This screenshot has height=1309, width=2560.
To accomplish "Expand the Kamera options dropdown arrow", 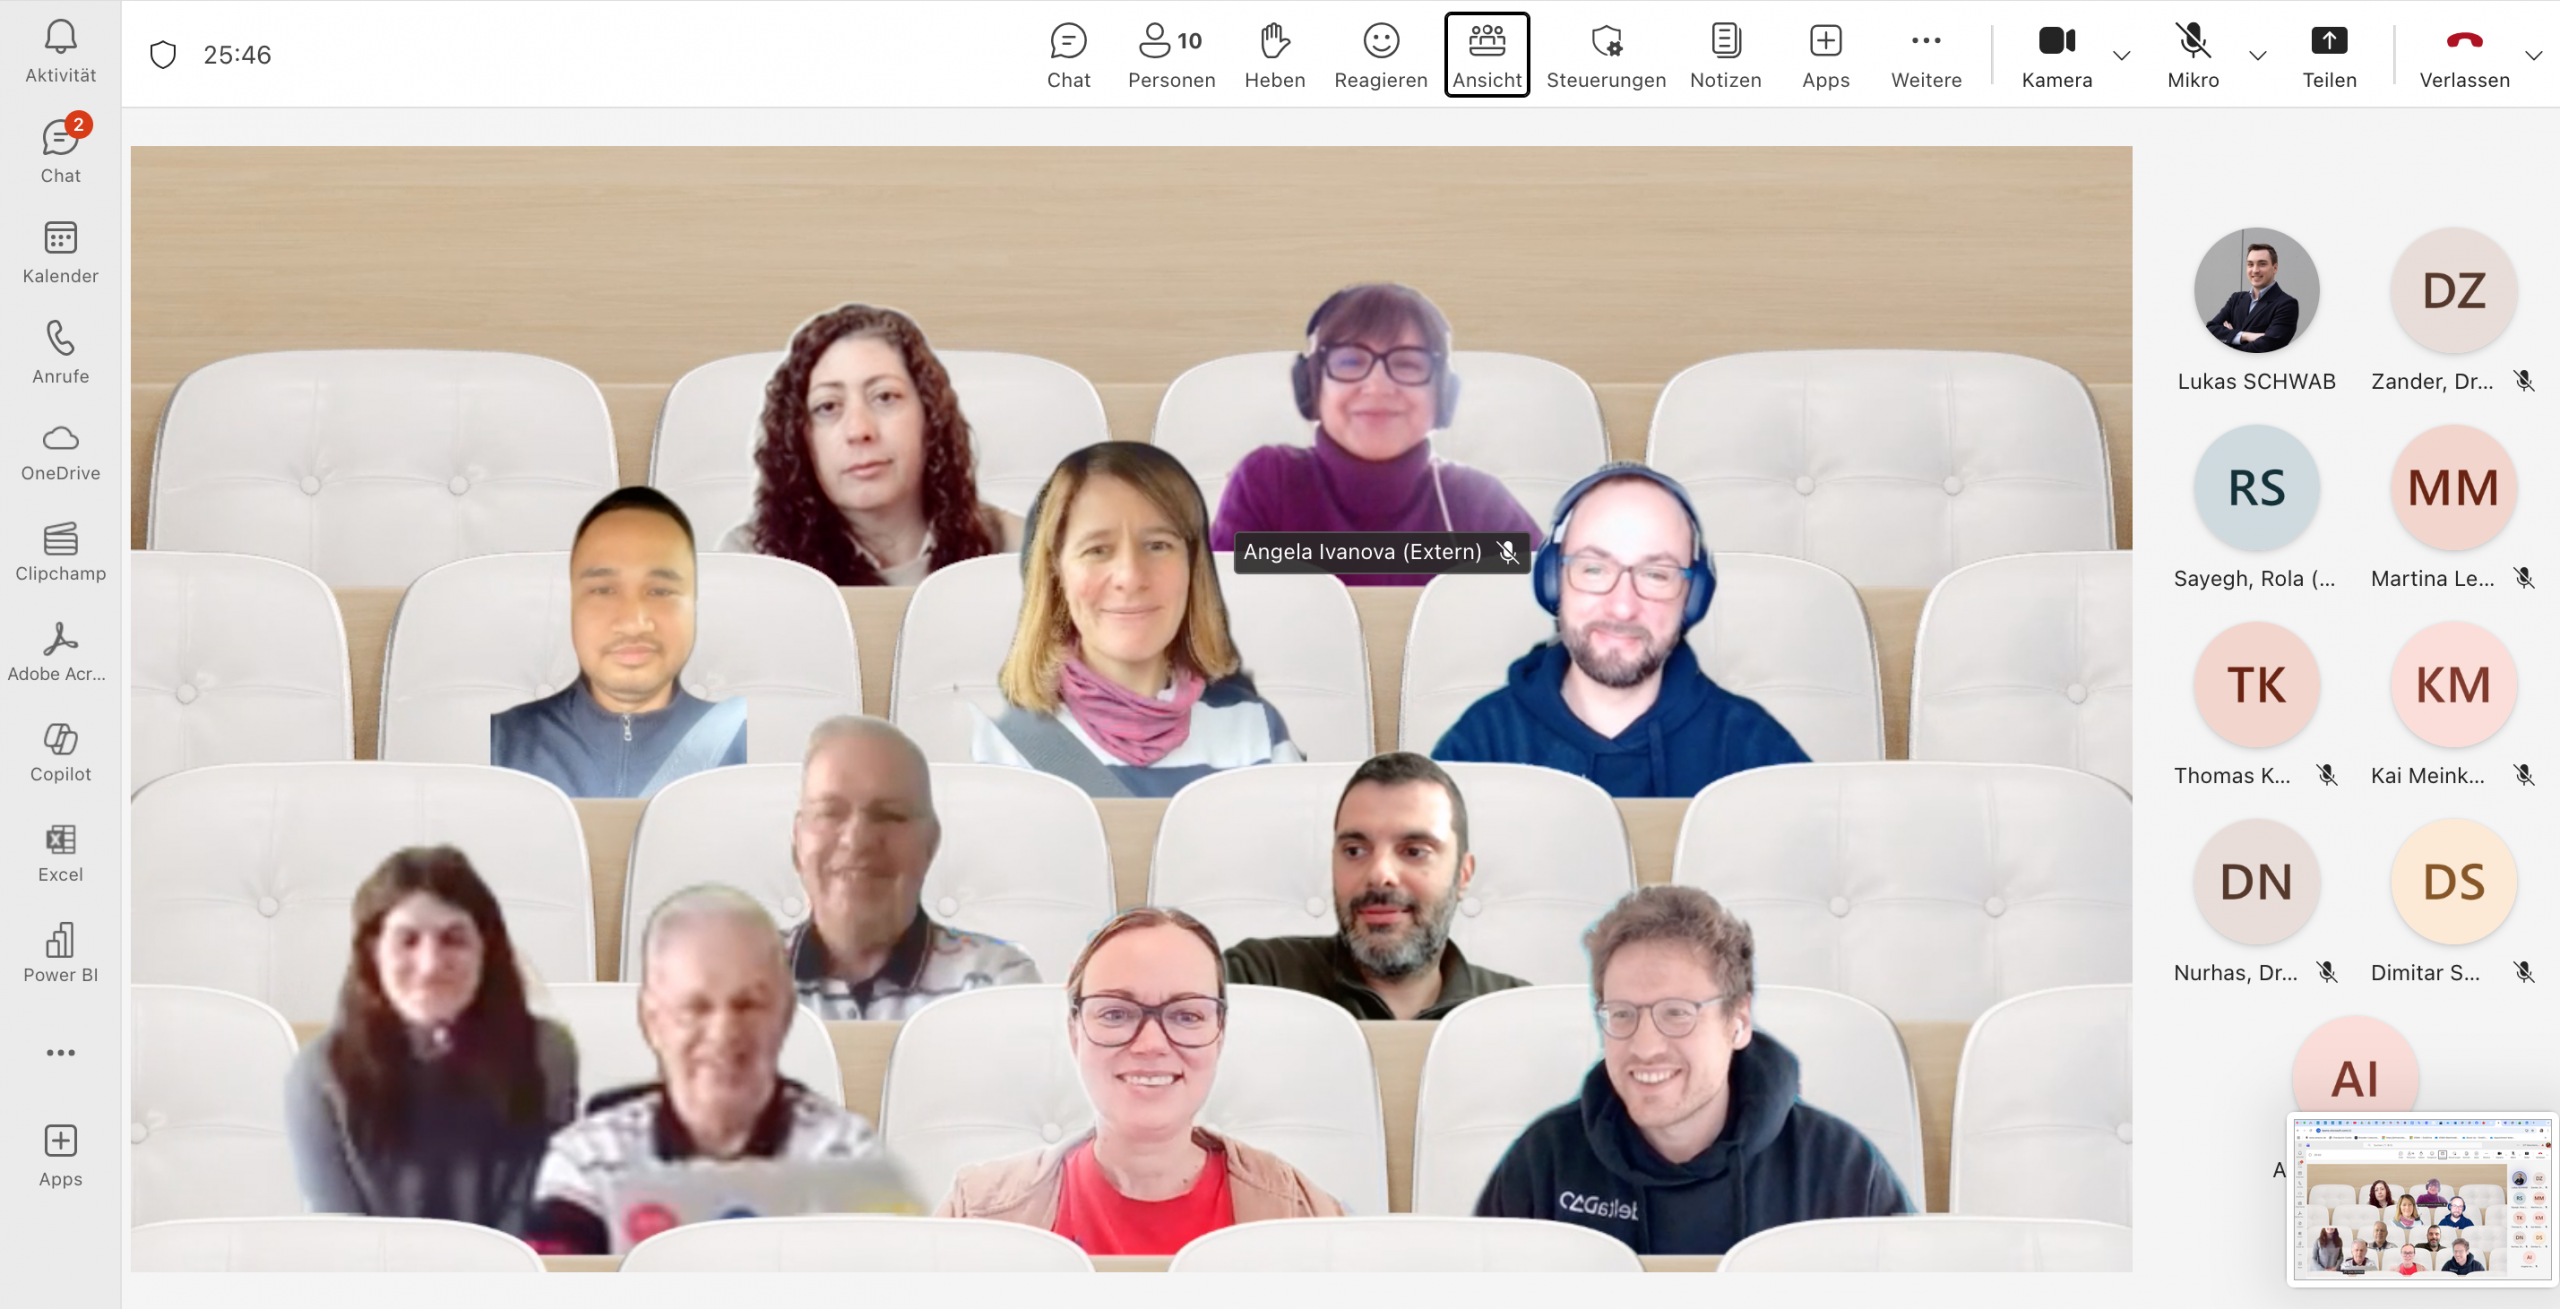I will point(2121,55).
